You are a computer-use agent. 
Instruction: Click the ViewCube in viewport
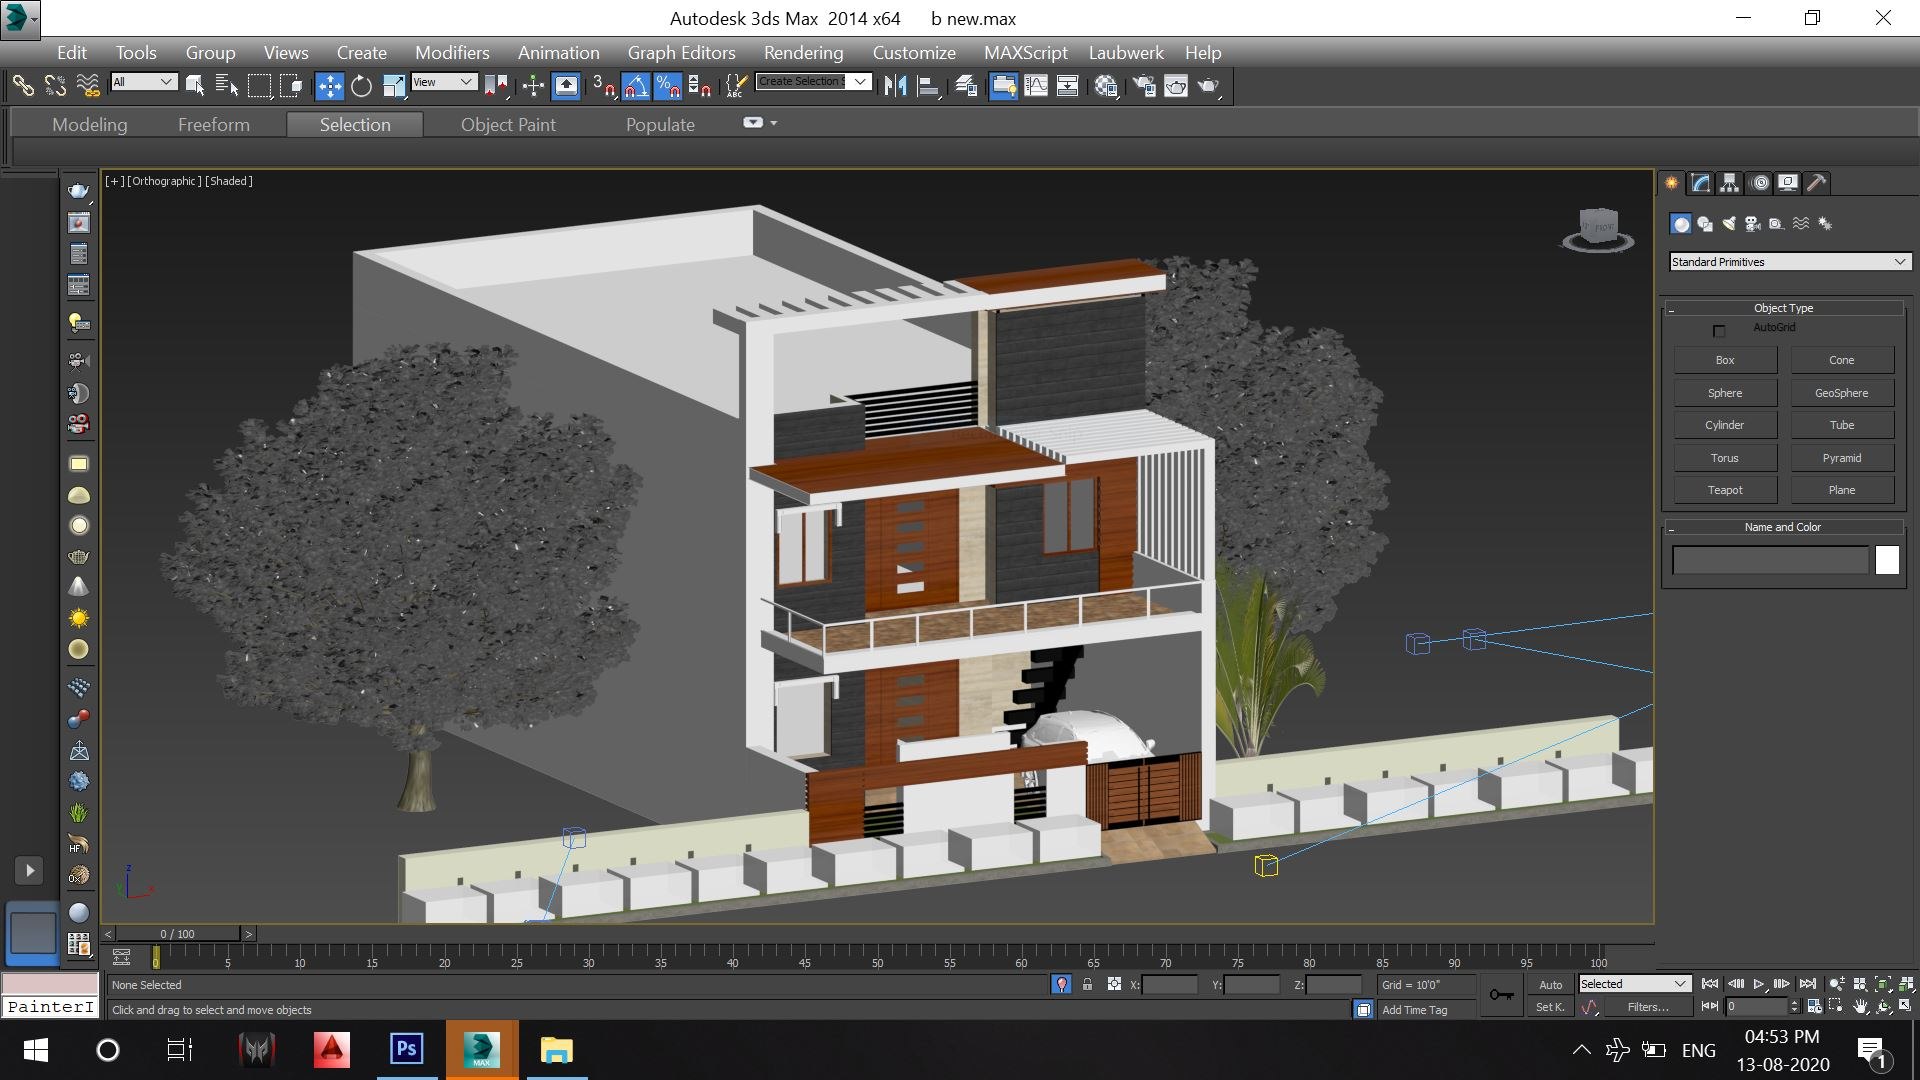1598,230
